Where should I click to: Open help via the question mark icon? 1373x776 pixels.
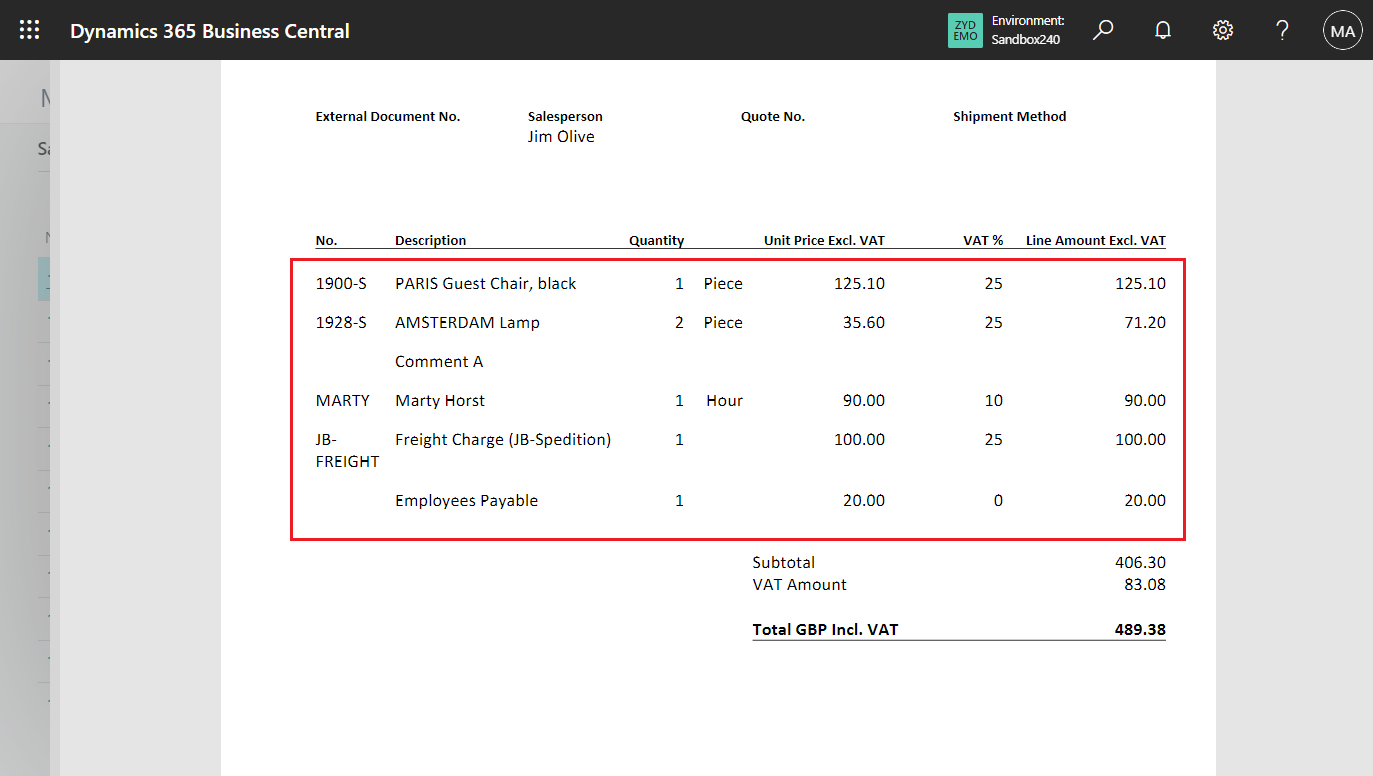[1282, 29]
